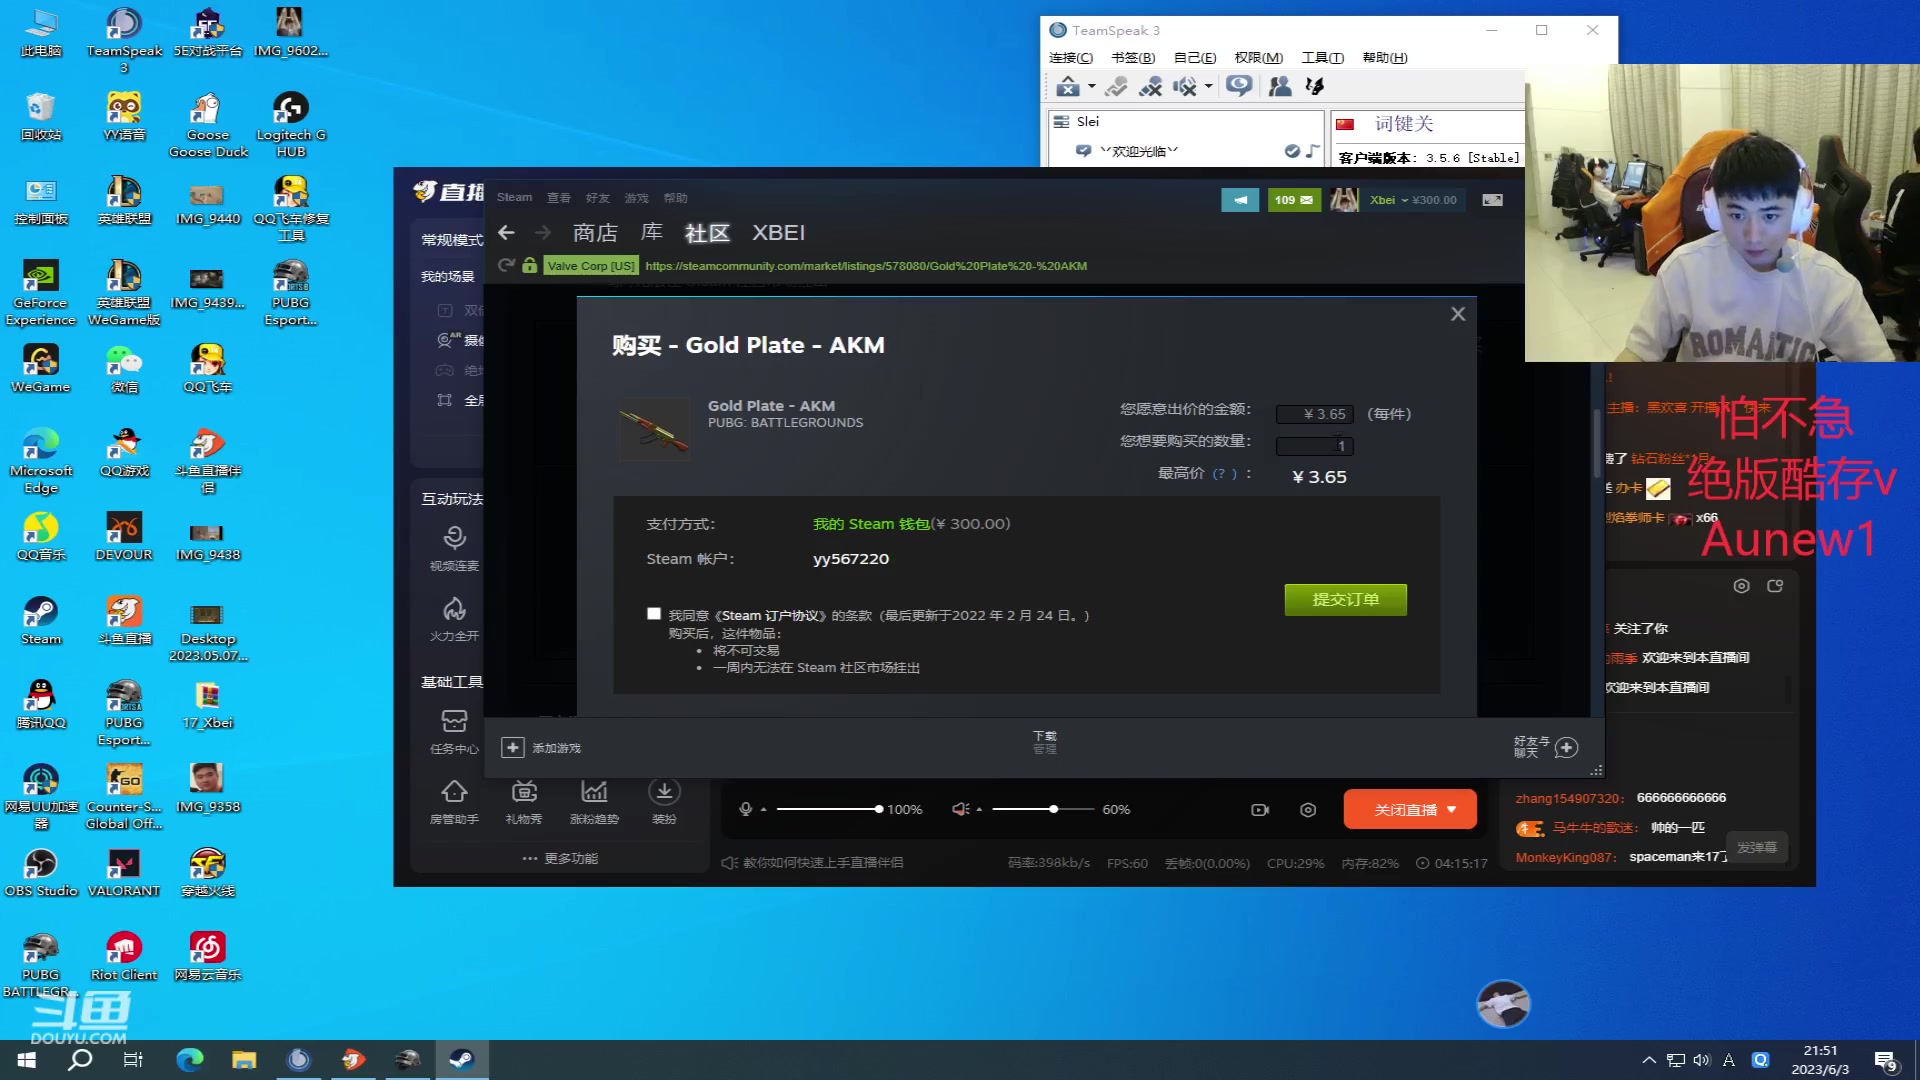The height and width of the screenshot is (1080, 1920).
Task: Expand 更多功能 more functions
Action: tap(561, 858)
